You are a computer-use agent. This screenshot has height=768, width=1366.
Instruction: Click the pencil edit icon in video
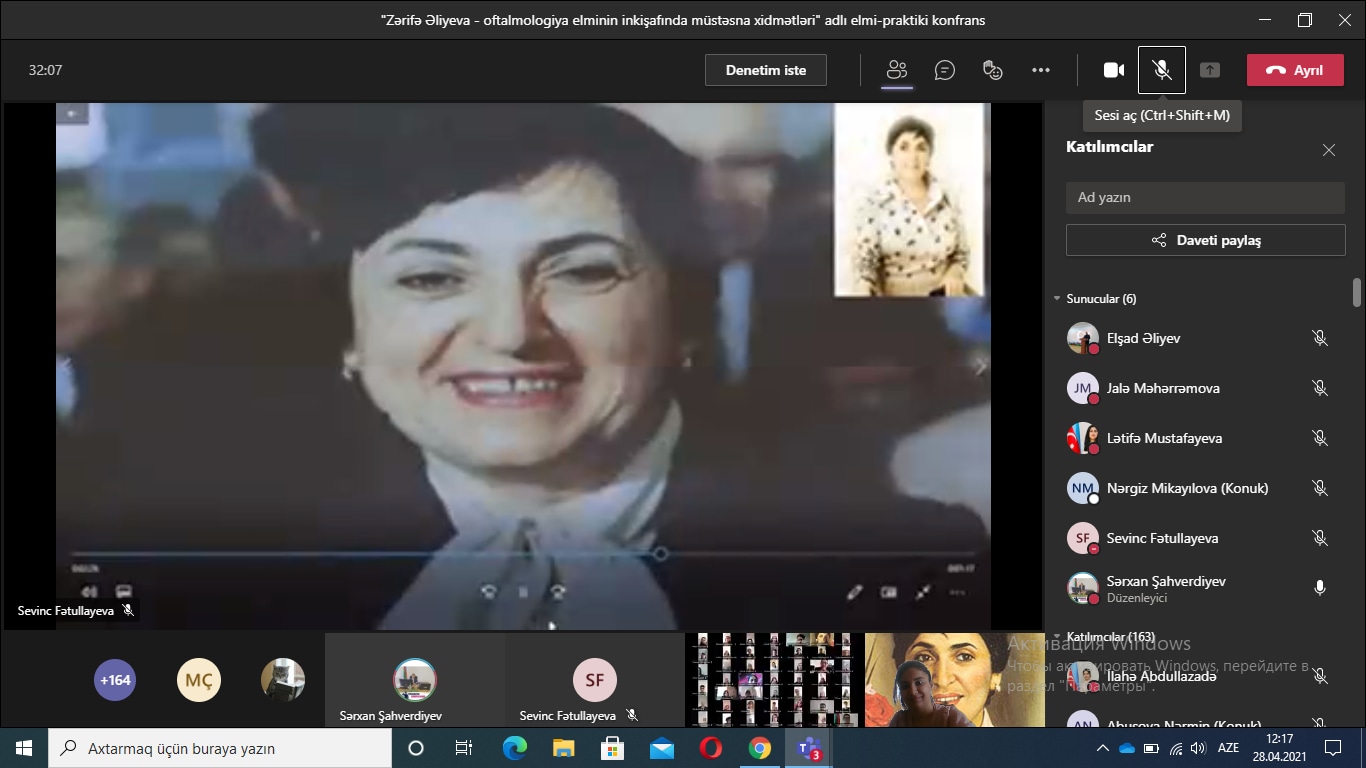point(854,592)
